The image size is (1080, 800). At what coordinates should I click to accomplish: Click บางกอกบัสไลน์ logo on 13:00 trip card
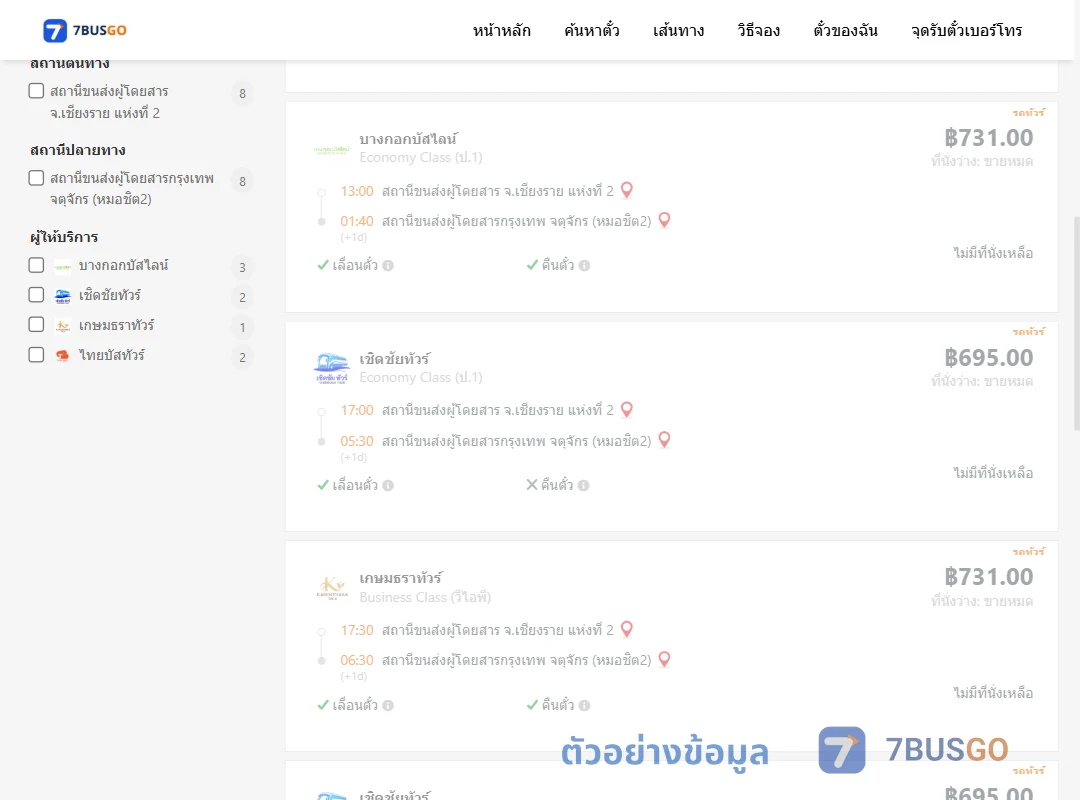pos(332,150)
